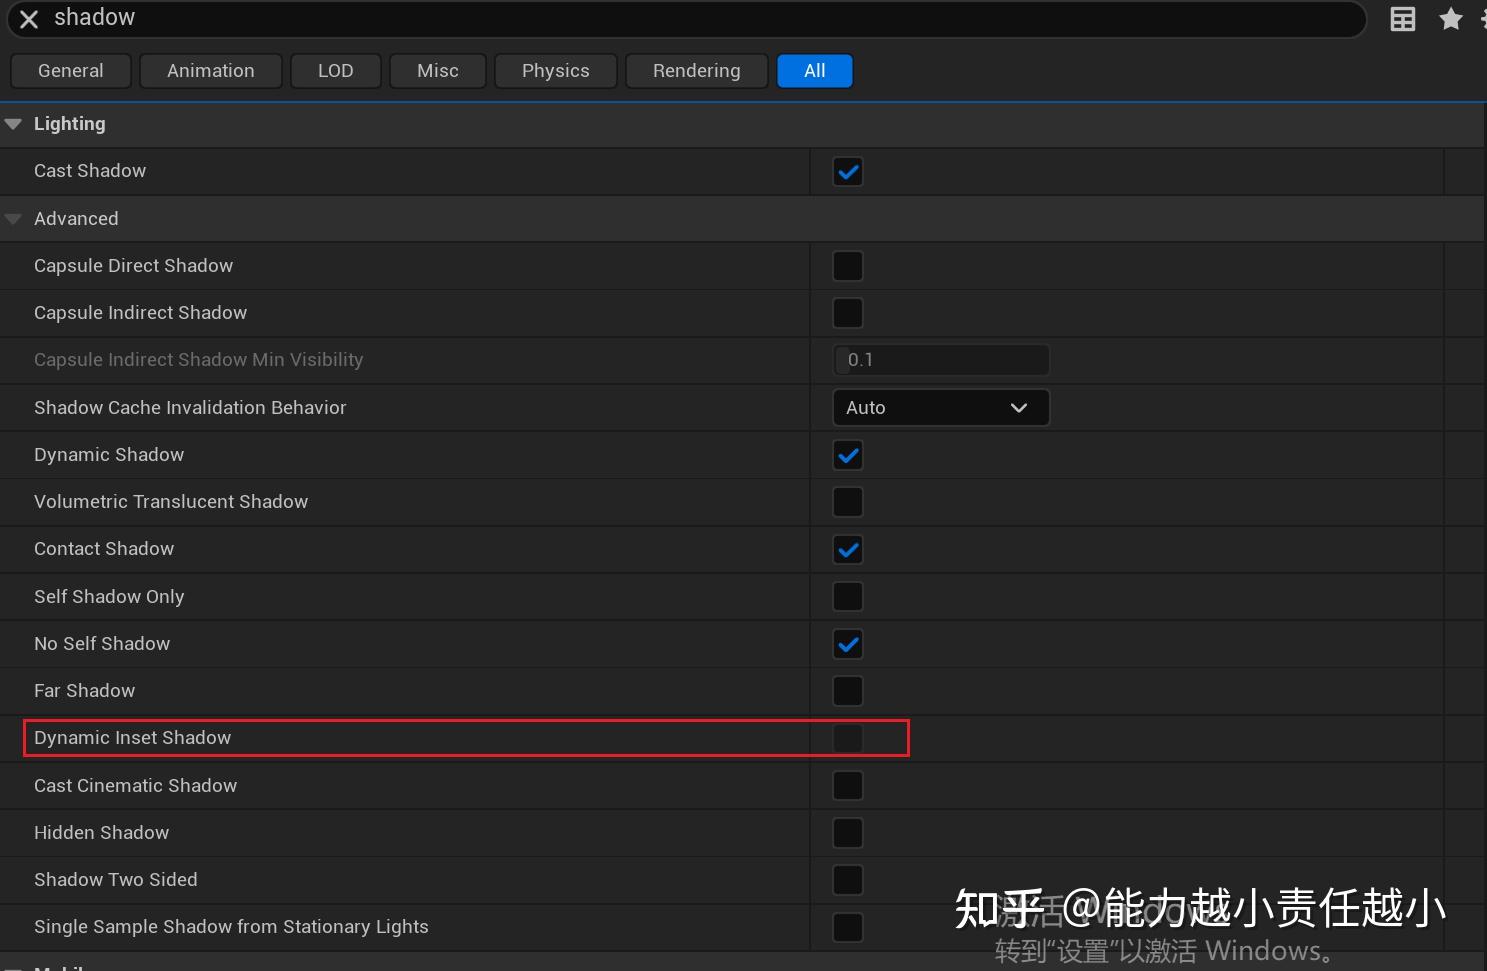
Task: Switch to the Rendering tab
Action: pyautogui.click(x=696, y=70)
